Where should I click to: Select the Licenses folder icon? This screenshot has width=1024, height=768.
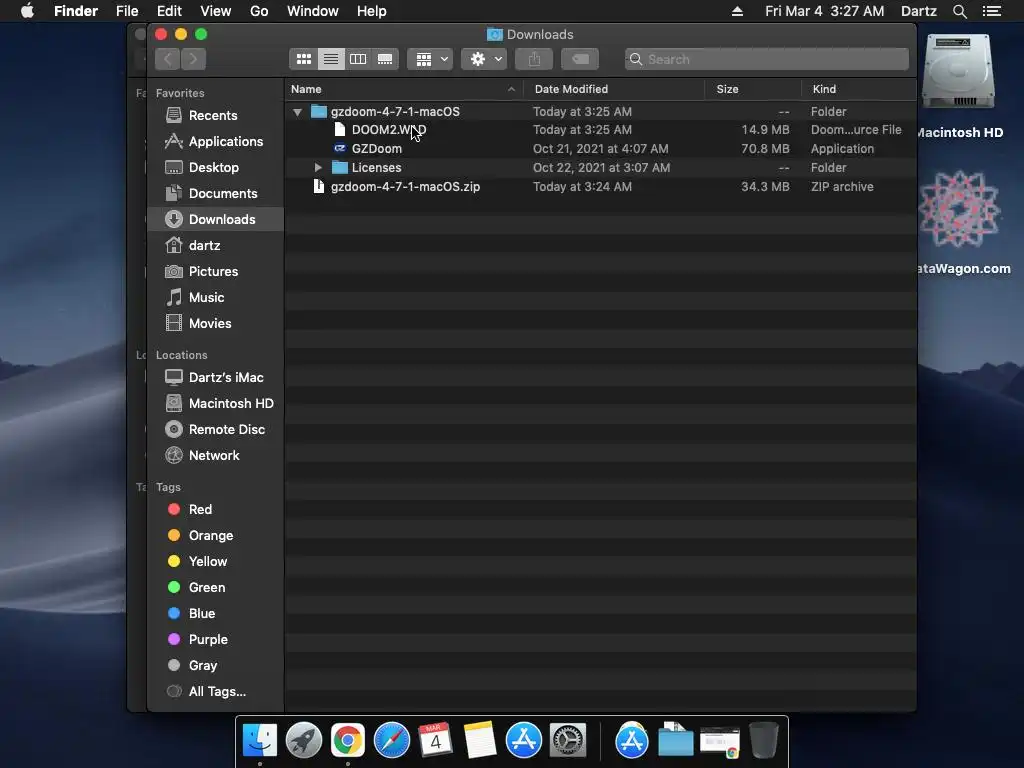click(x=340, y=168)
